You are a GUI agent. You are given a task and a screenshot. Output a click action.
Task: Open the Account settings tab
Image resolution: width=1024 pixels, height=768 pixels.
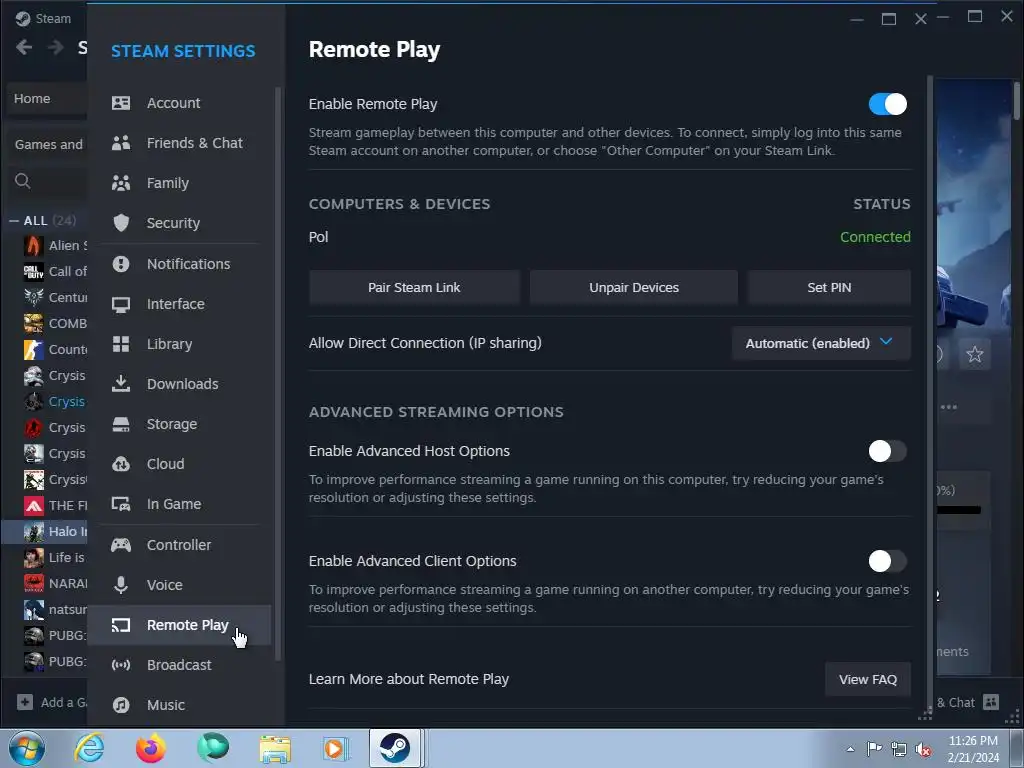[179, 103]
